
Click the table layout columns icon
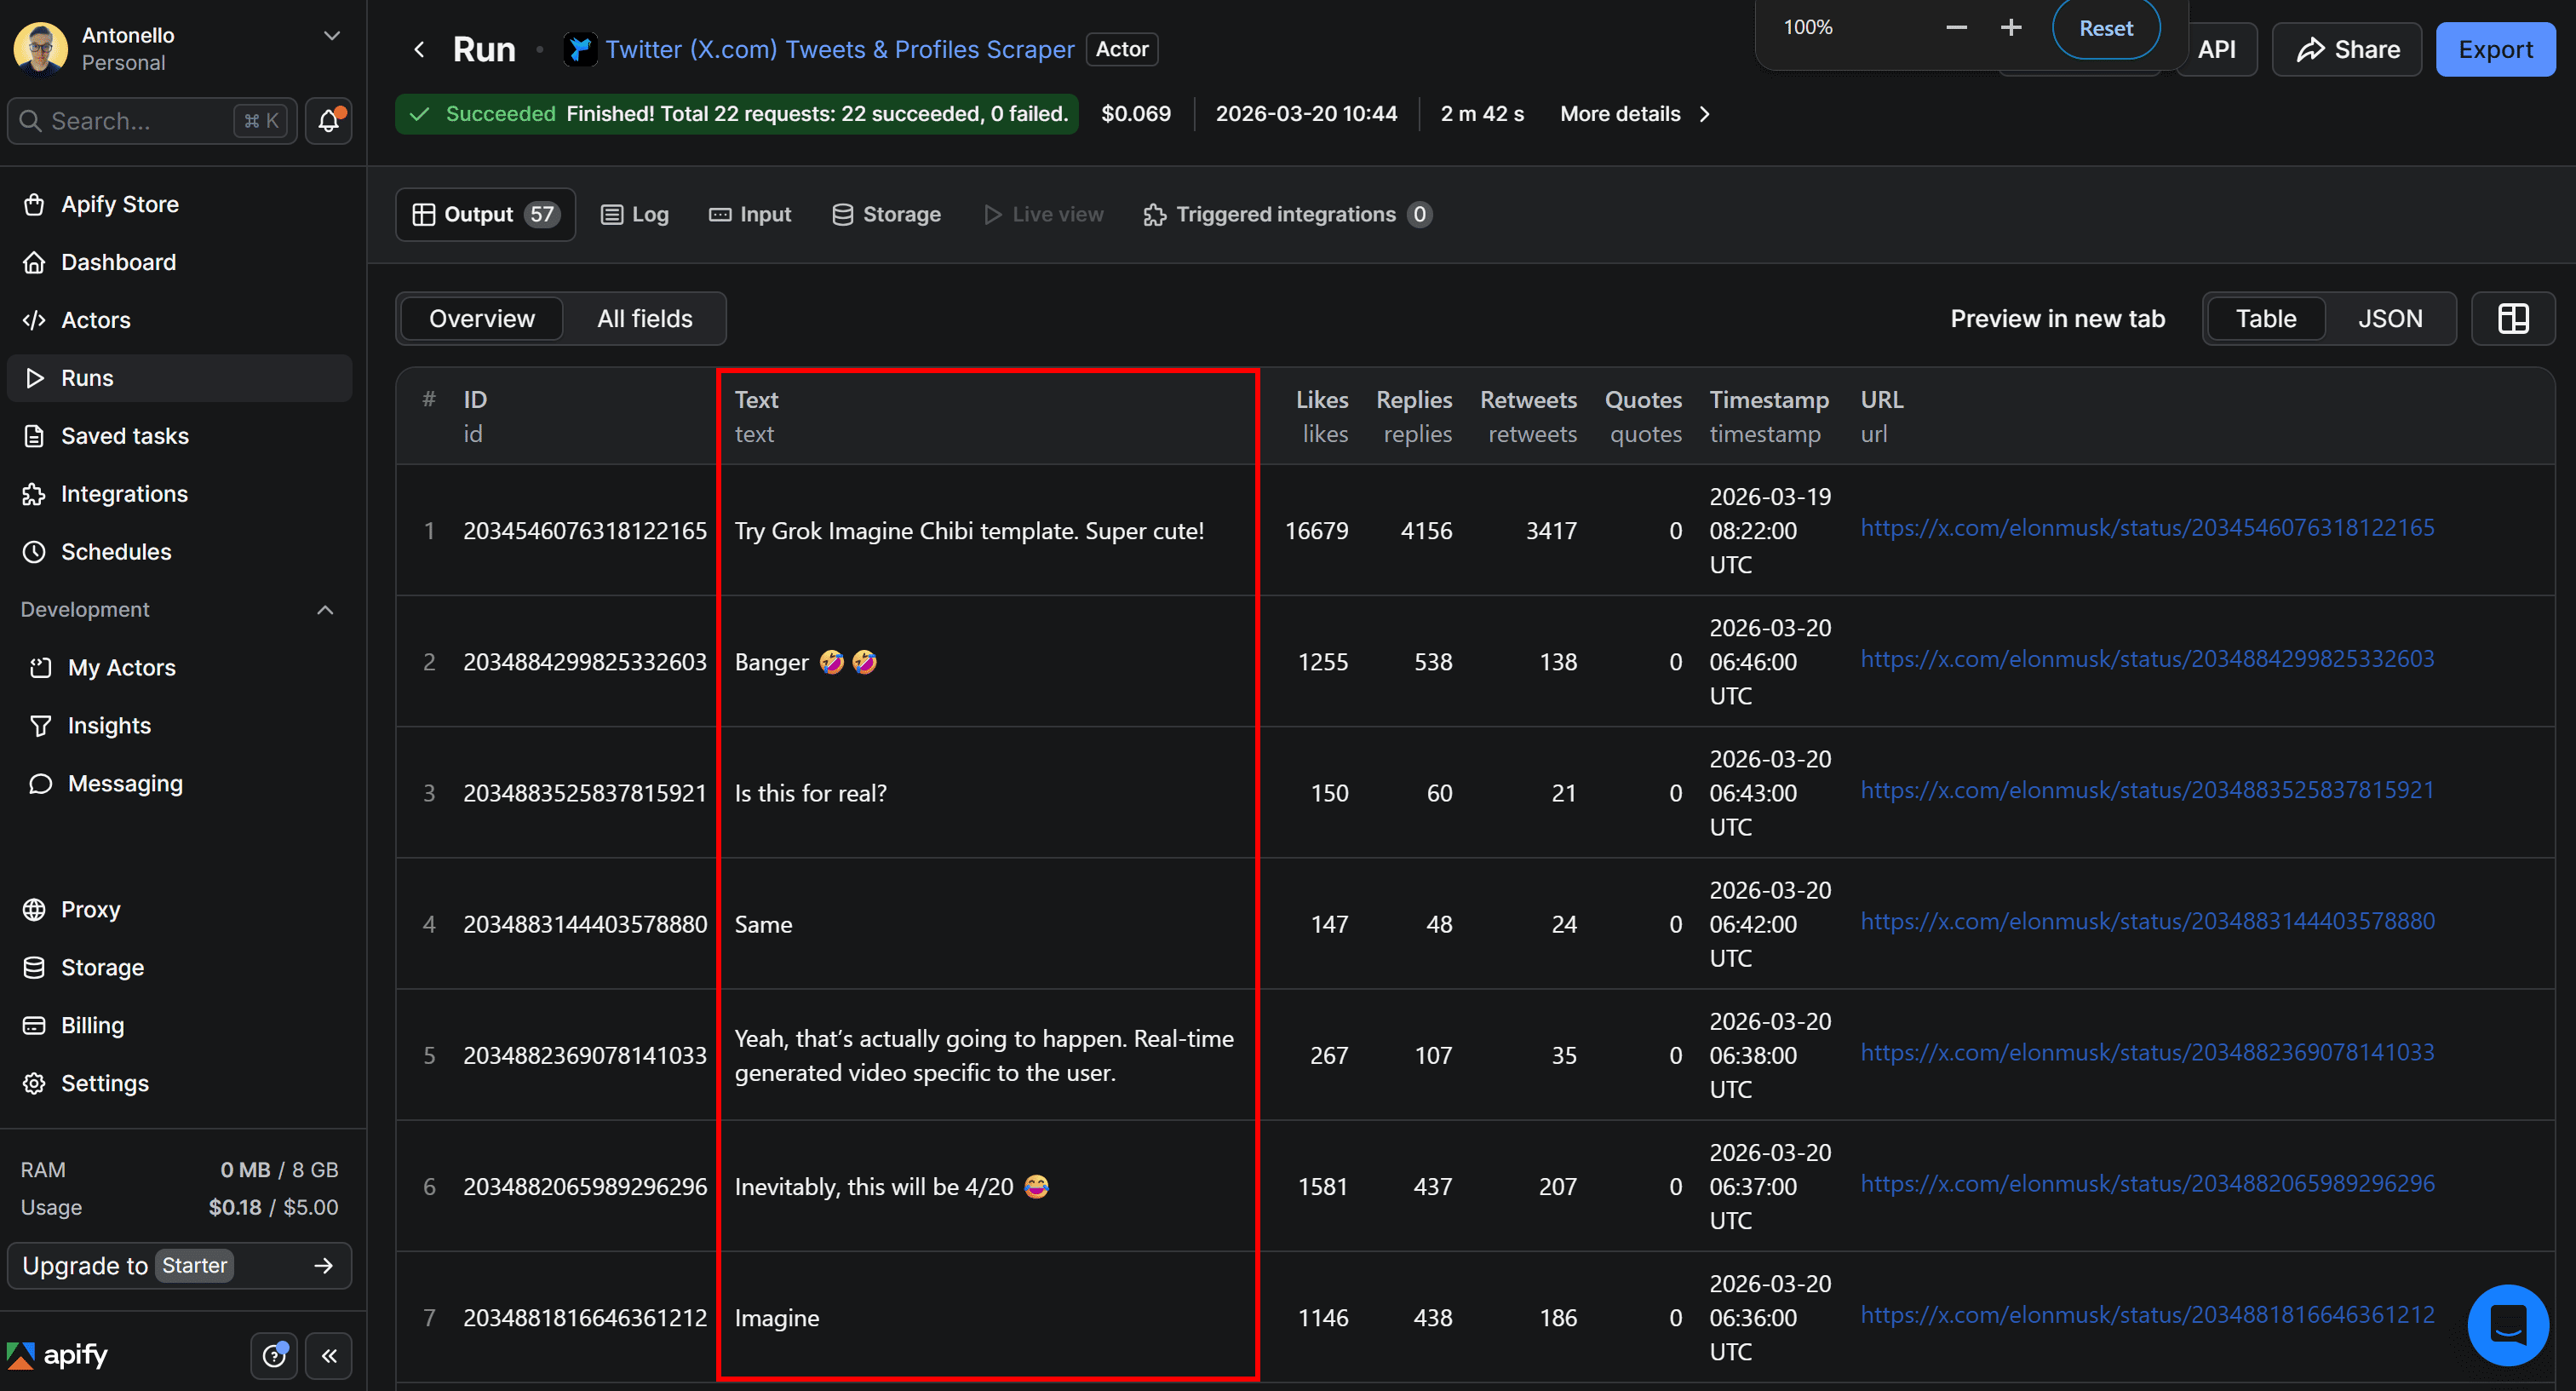coord(2512,319)
